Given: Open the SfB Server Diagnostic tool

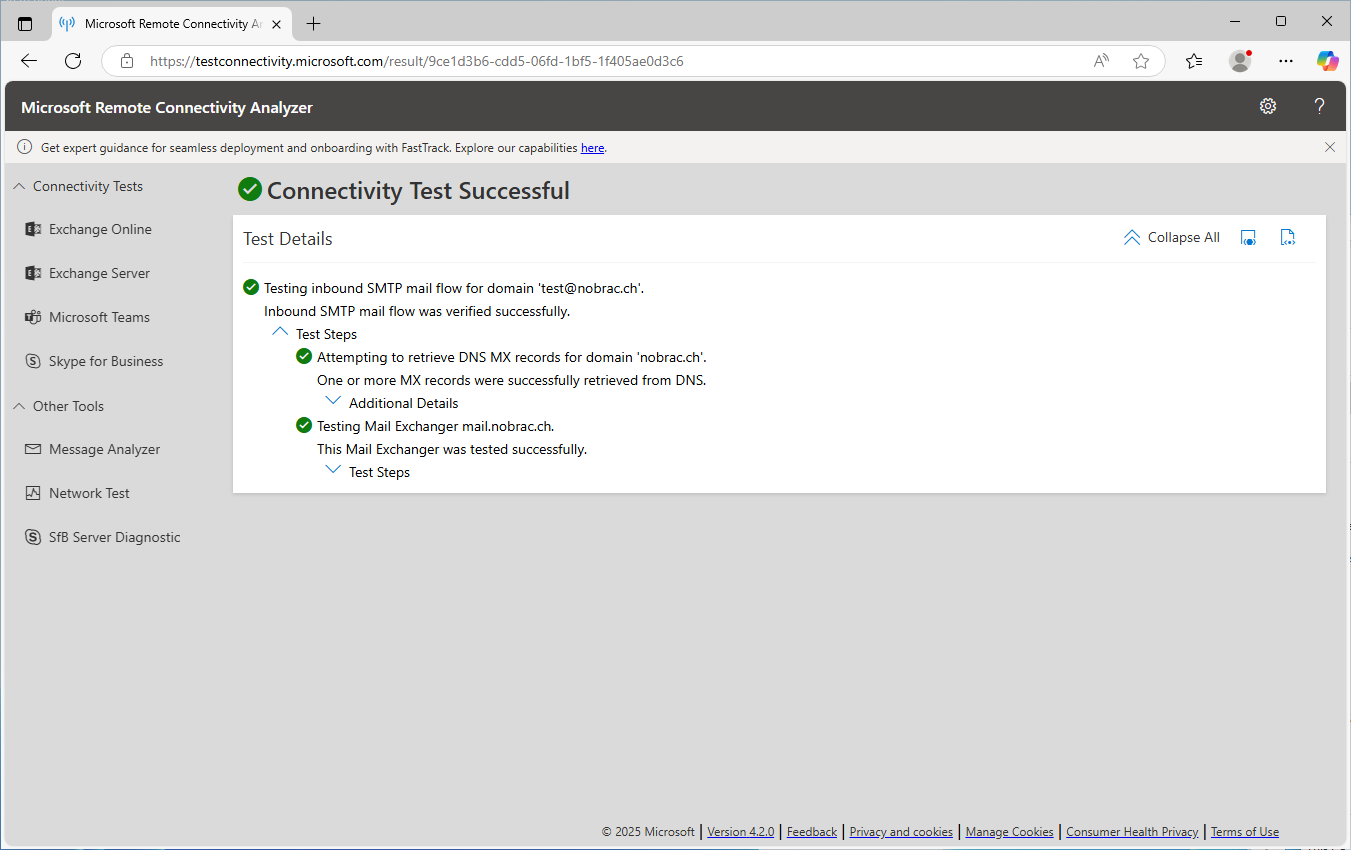Looking at the screenshot, I should pos(114,537).
